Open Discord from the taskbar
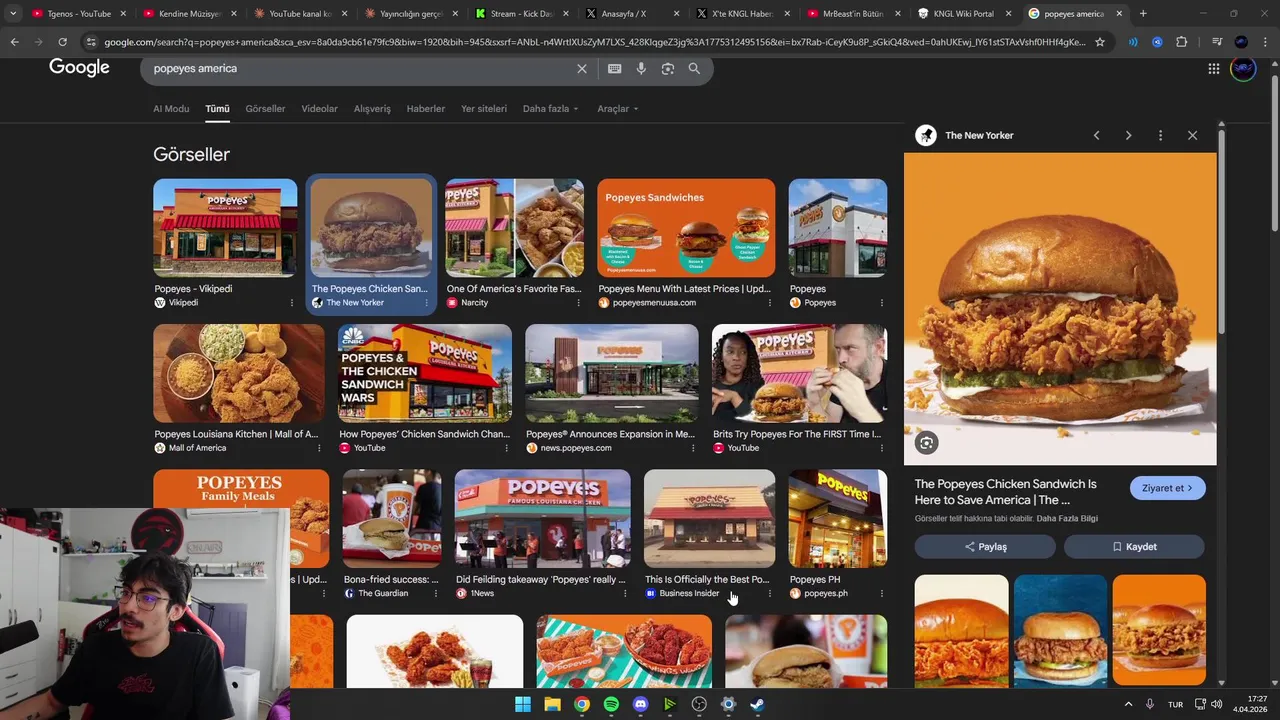This screenshot has height=720, width=1280. click(x=641, y=704)
